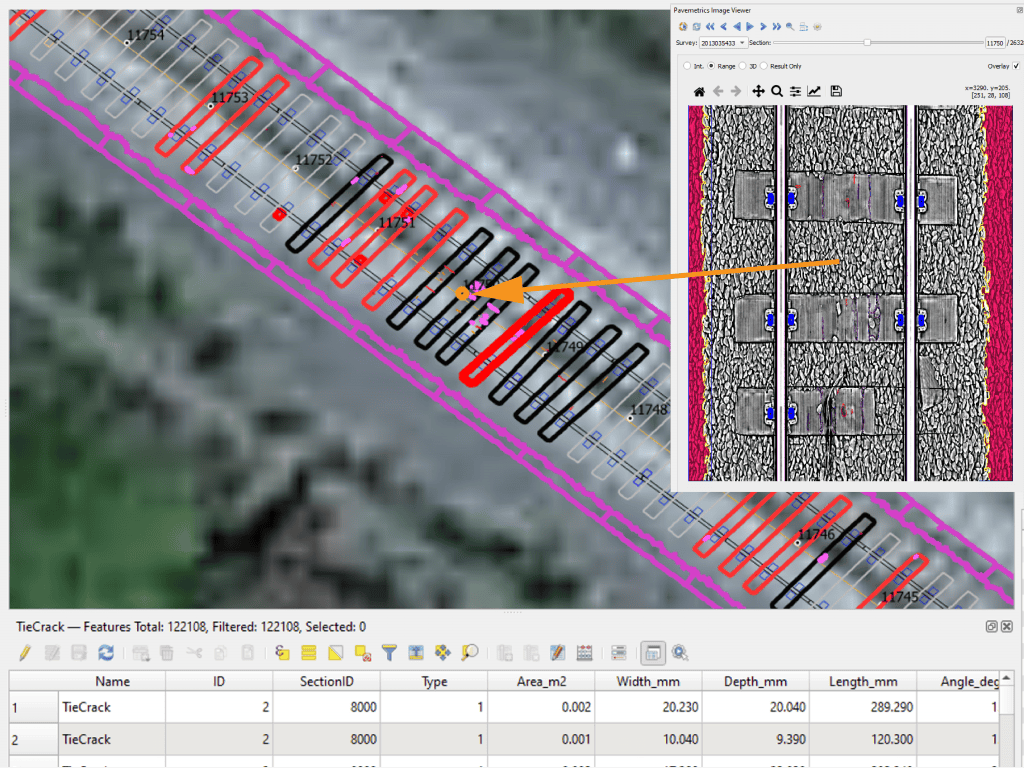Jump to the first section double arrow

tap(709, 27)
